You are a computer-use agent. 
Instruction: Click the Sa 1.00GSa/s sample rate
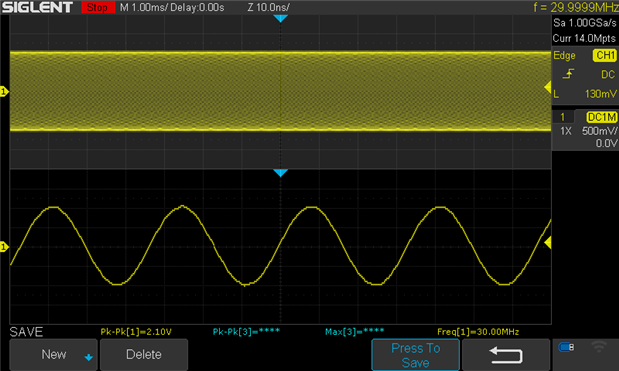585,23
